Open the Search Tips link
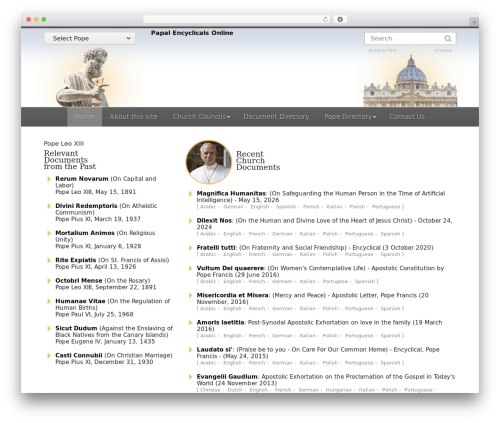500x423 pixels. [382, 51]
